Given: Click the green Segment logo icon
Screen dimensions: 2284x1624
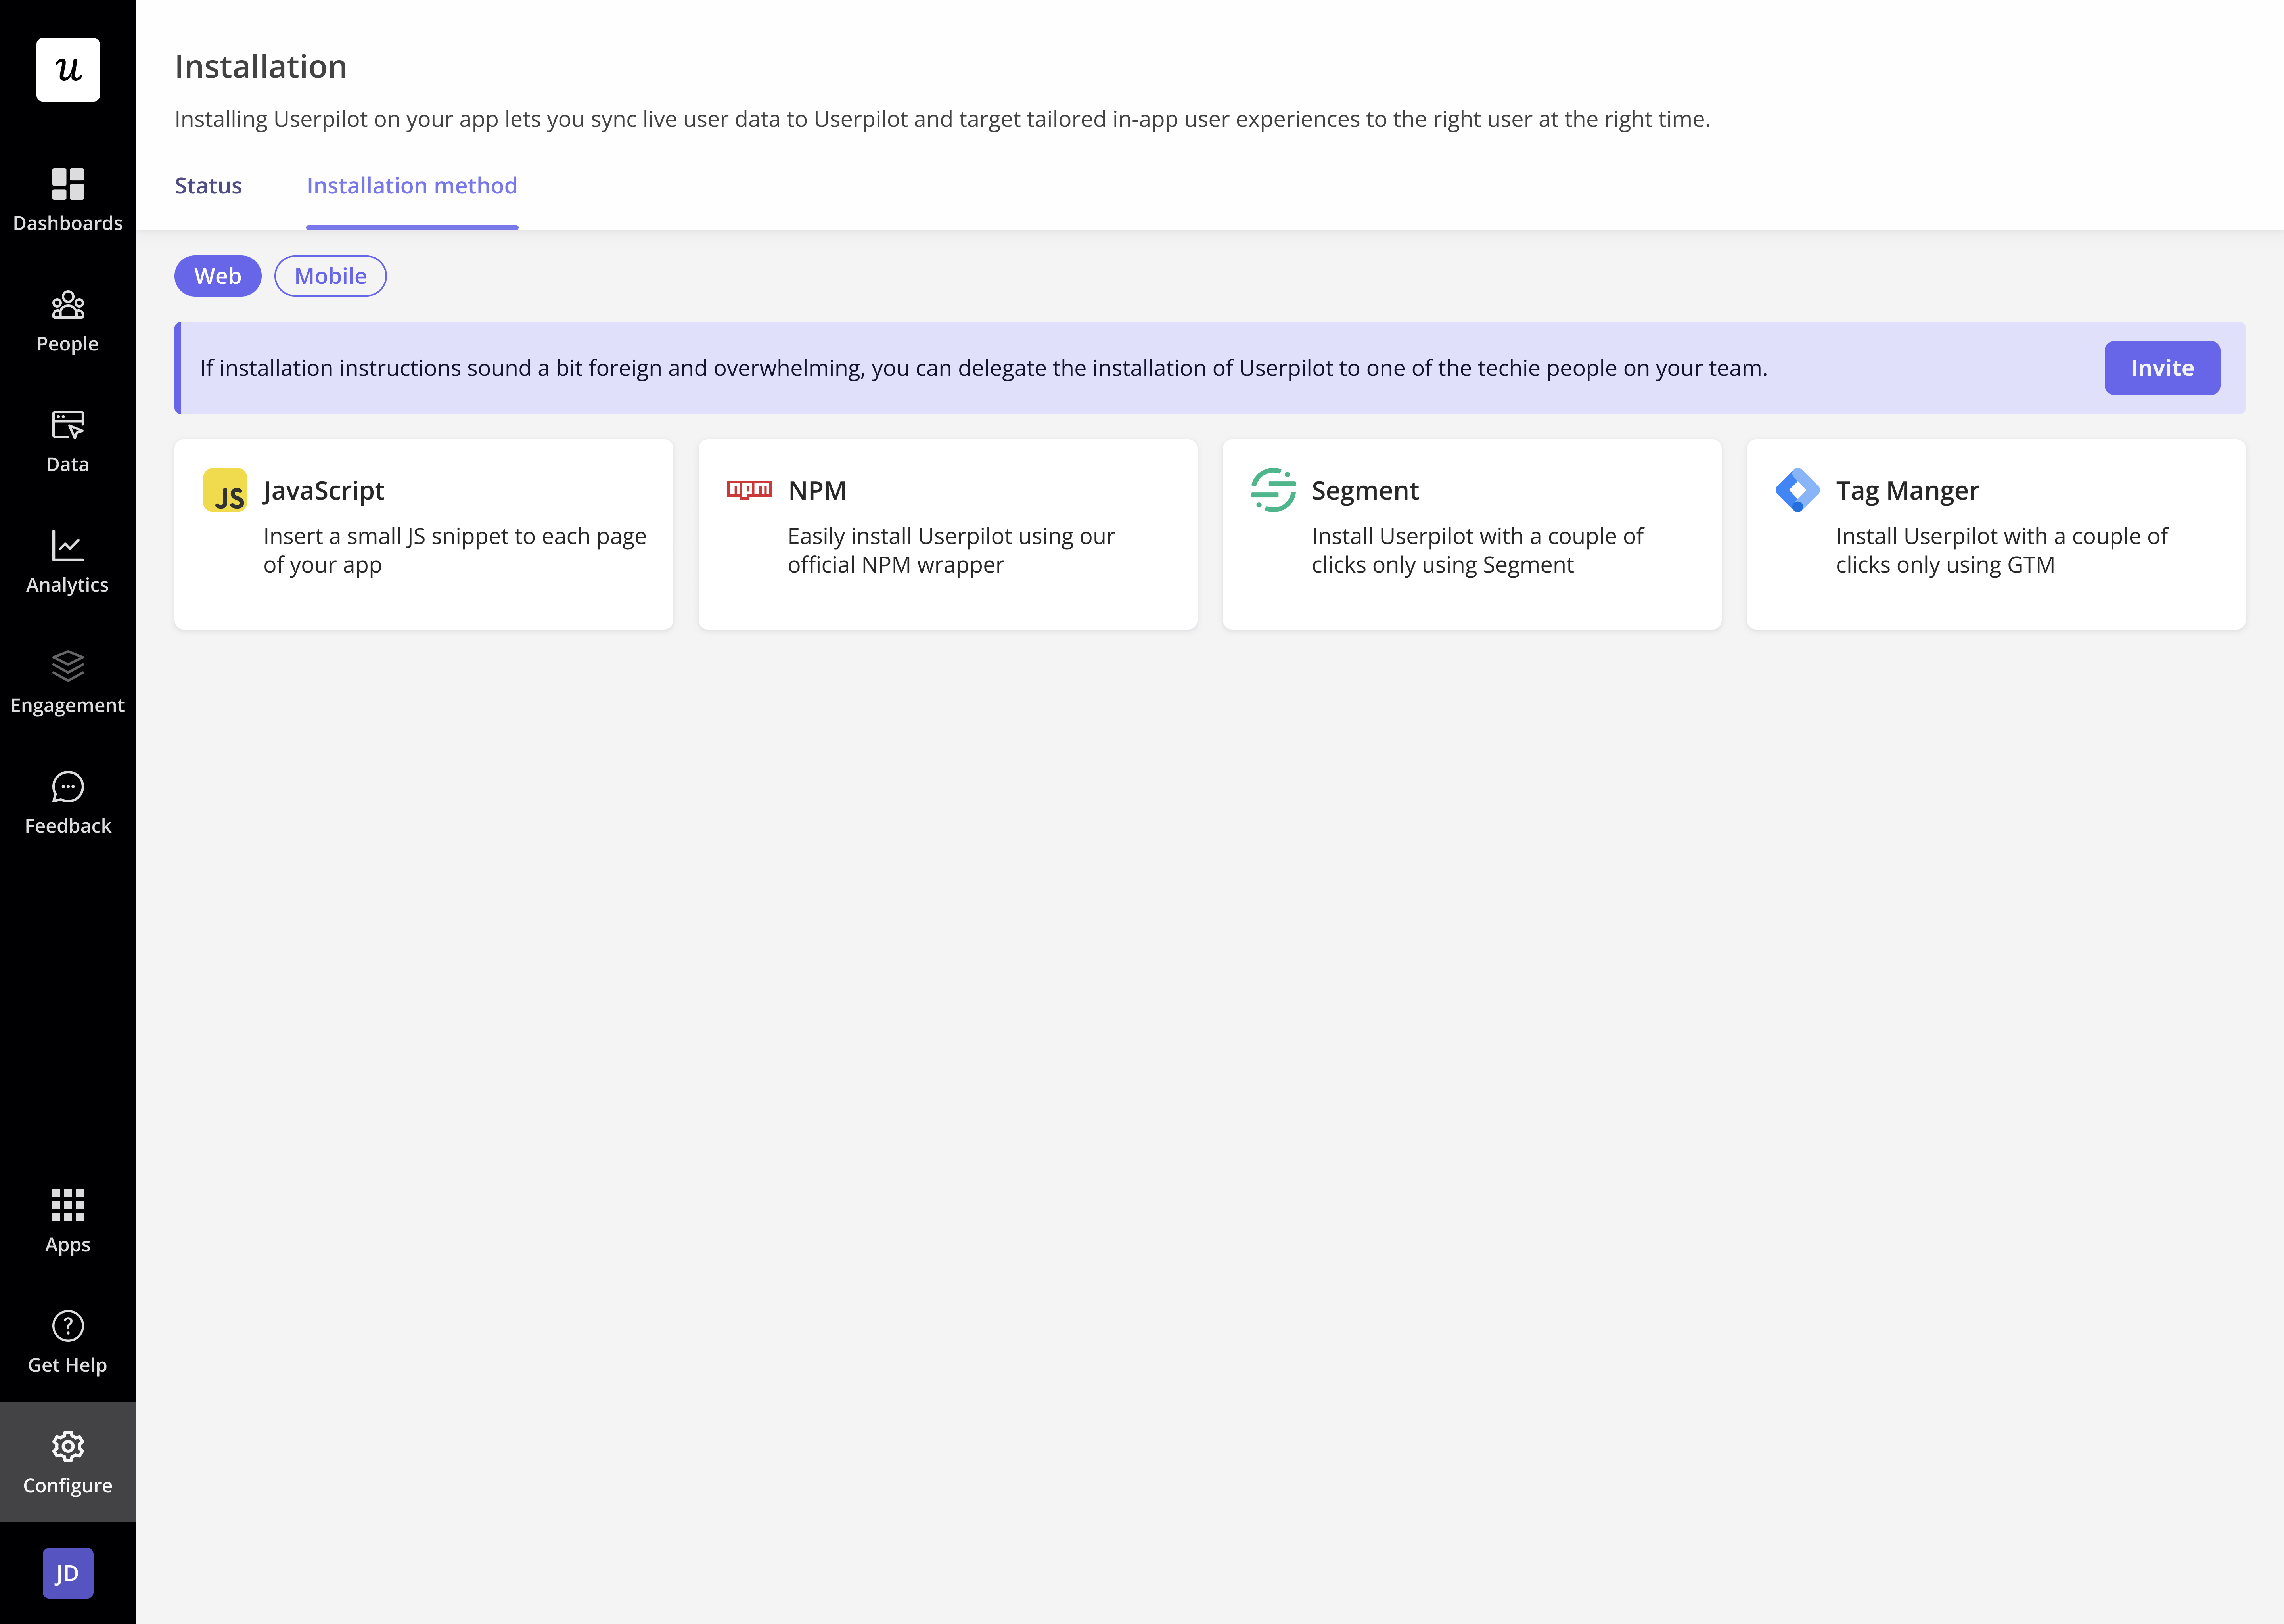Looking at the screenshot, I should (1273, 490).
